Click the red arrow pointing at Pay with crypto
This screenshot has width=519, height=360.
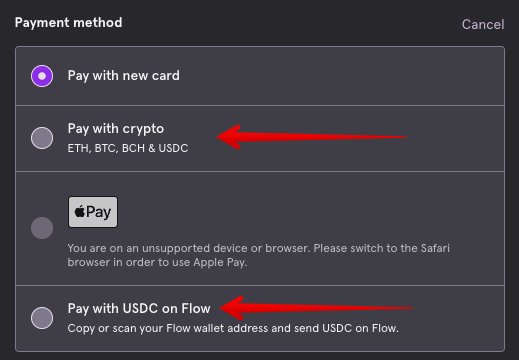coord(311,137)
